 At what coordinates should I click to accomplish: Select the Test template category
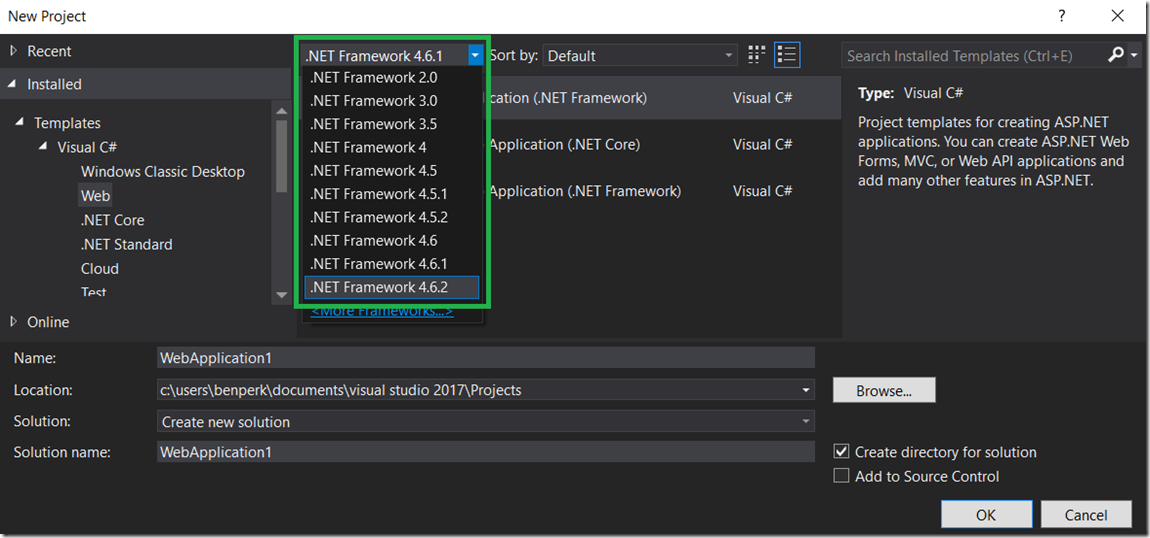[94, 292]
